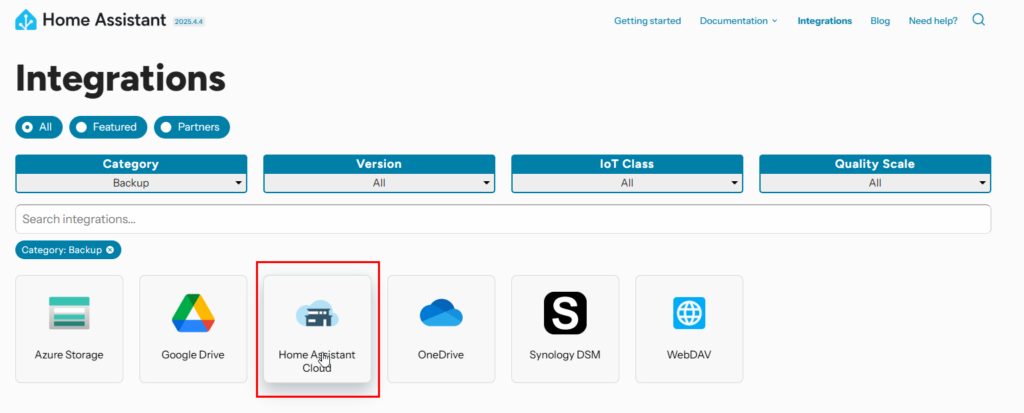Click the Home Assistant logo icon
1024x413 pixels.
pyautogui.click(x=27, y=19)
